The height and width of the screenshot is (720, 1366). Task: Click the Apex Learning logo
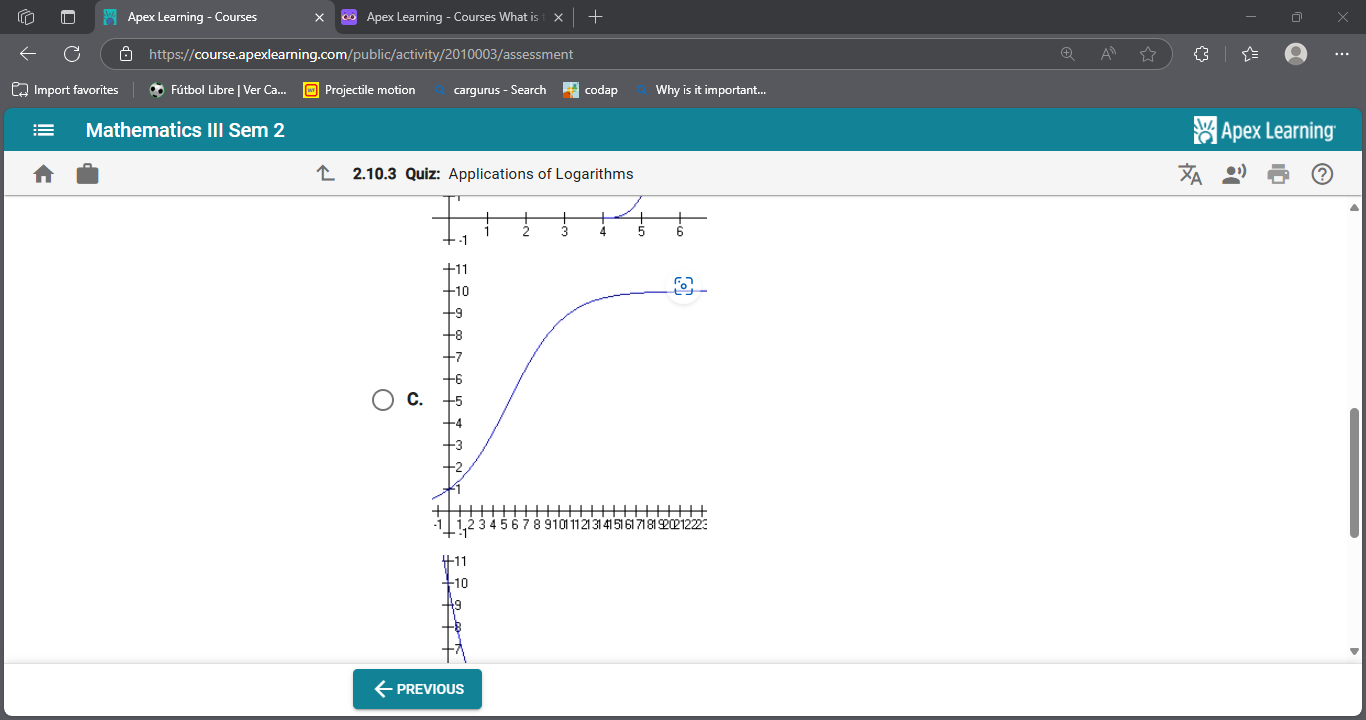(1264, 130)
